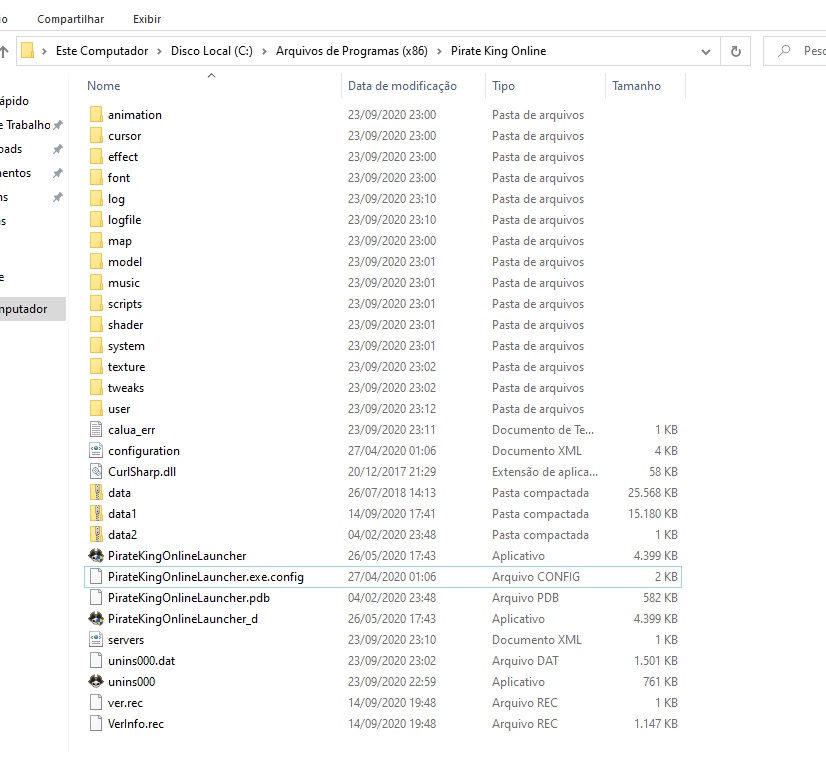Open the Compartilhar ribbon tab
This screenshot has height=775, width=826.
71,19
